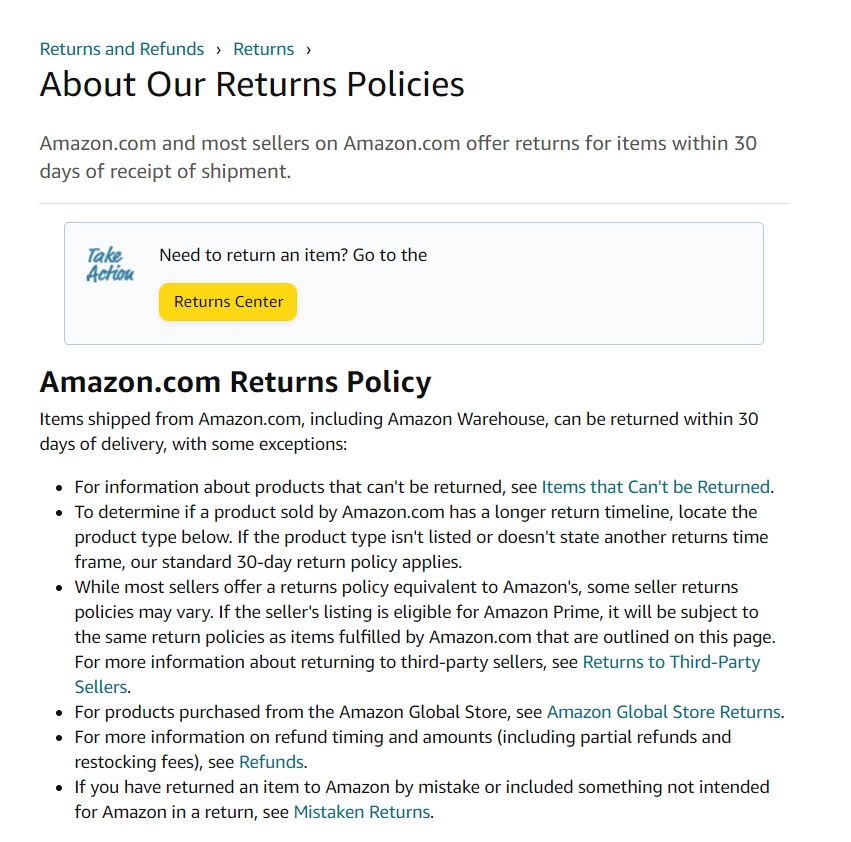851x842 pixels.
Task: Click chevron after Returns and Refunds breadcrumb
Action: click(218, 50)
